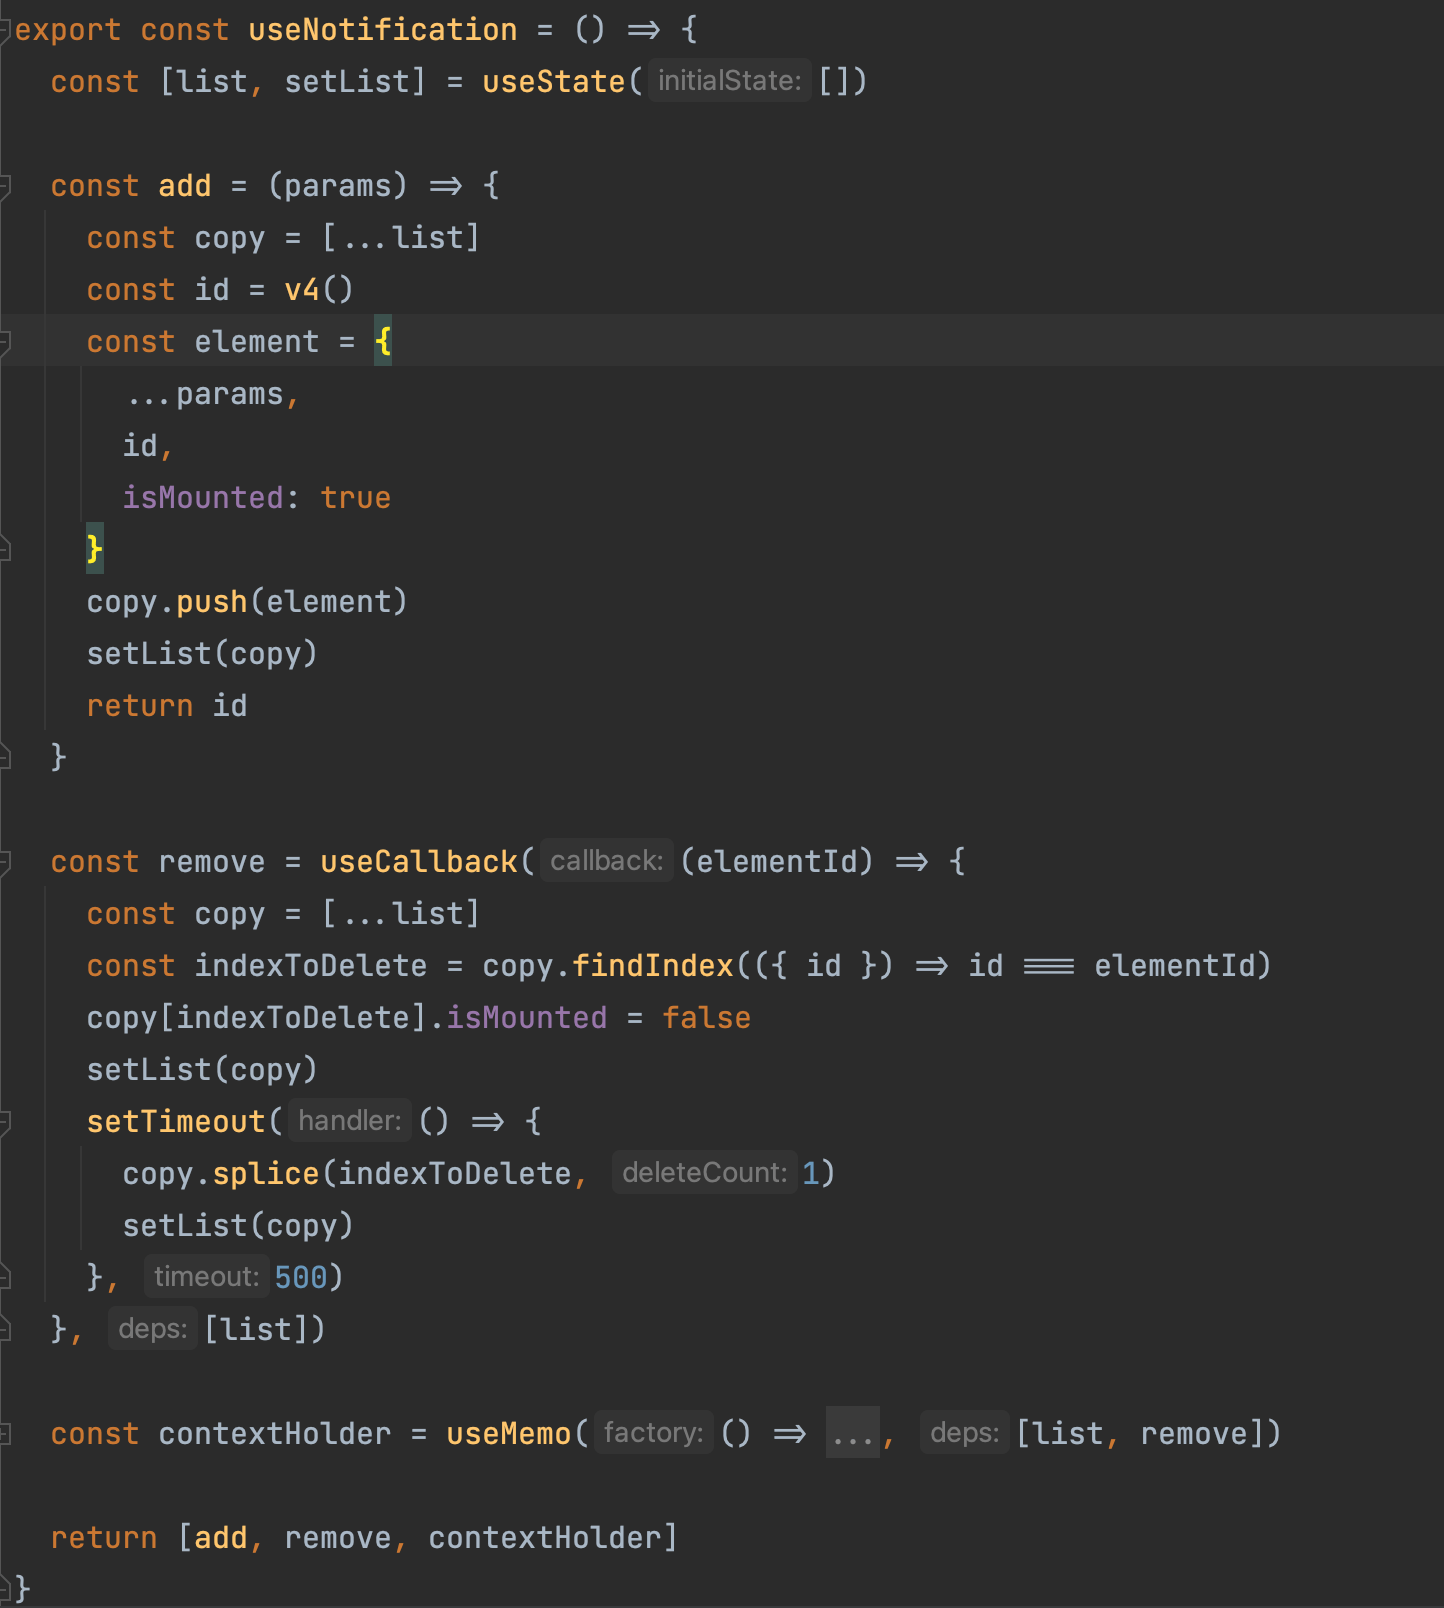Click fold-end marker beside '}, timeout: 500)'
The image size is (1444, 1608).
coord(5,1277)
